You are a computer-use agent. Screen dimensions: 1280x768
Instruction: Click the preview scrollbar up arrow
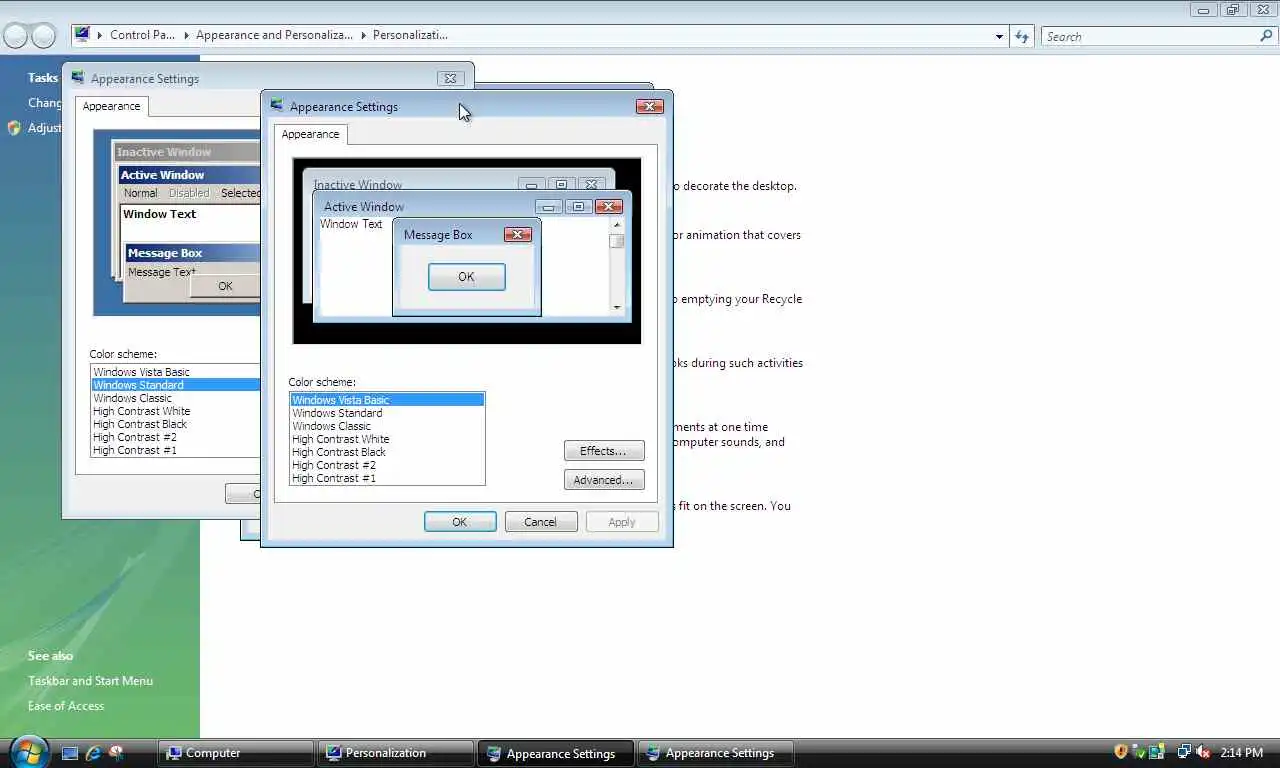pyautogui.click(x=617, y=225)
